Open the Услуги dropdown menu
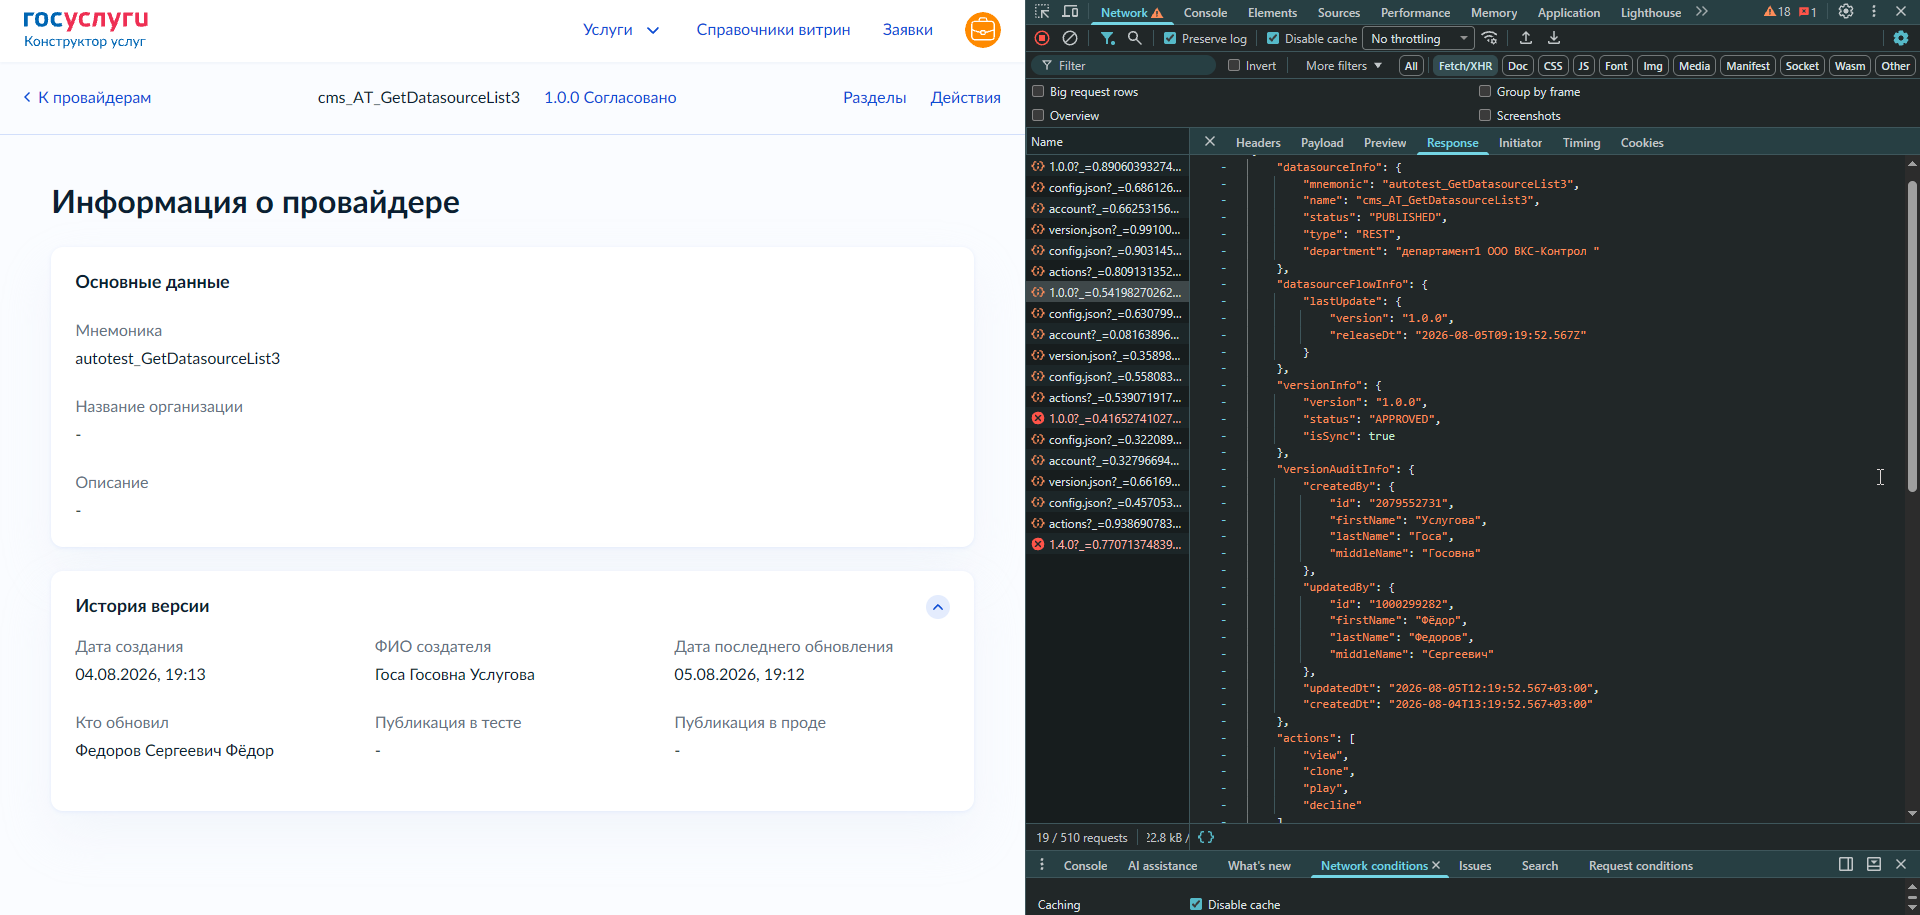The image size is (1920, 915). click(x=621, y=30)
